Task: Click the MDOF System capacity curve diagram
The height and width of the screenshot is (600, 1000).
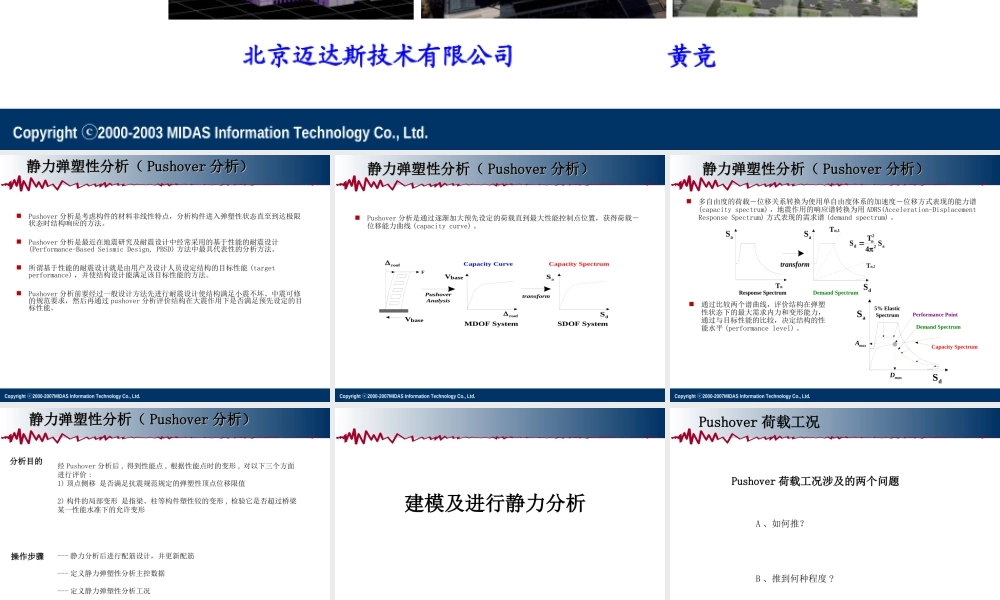Action: tap(490, 293)
